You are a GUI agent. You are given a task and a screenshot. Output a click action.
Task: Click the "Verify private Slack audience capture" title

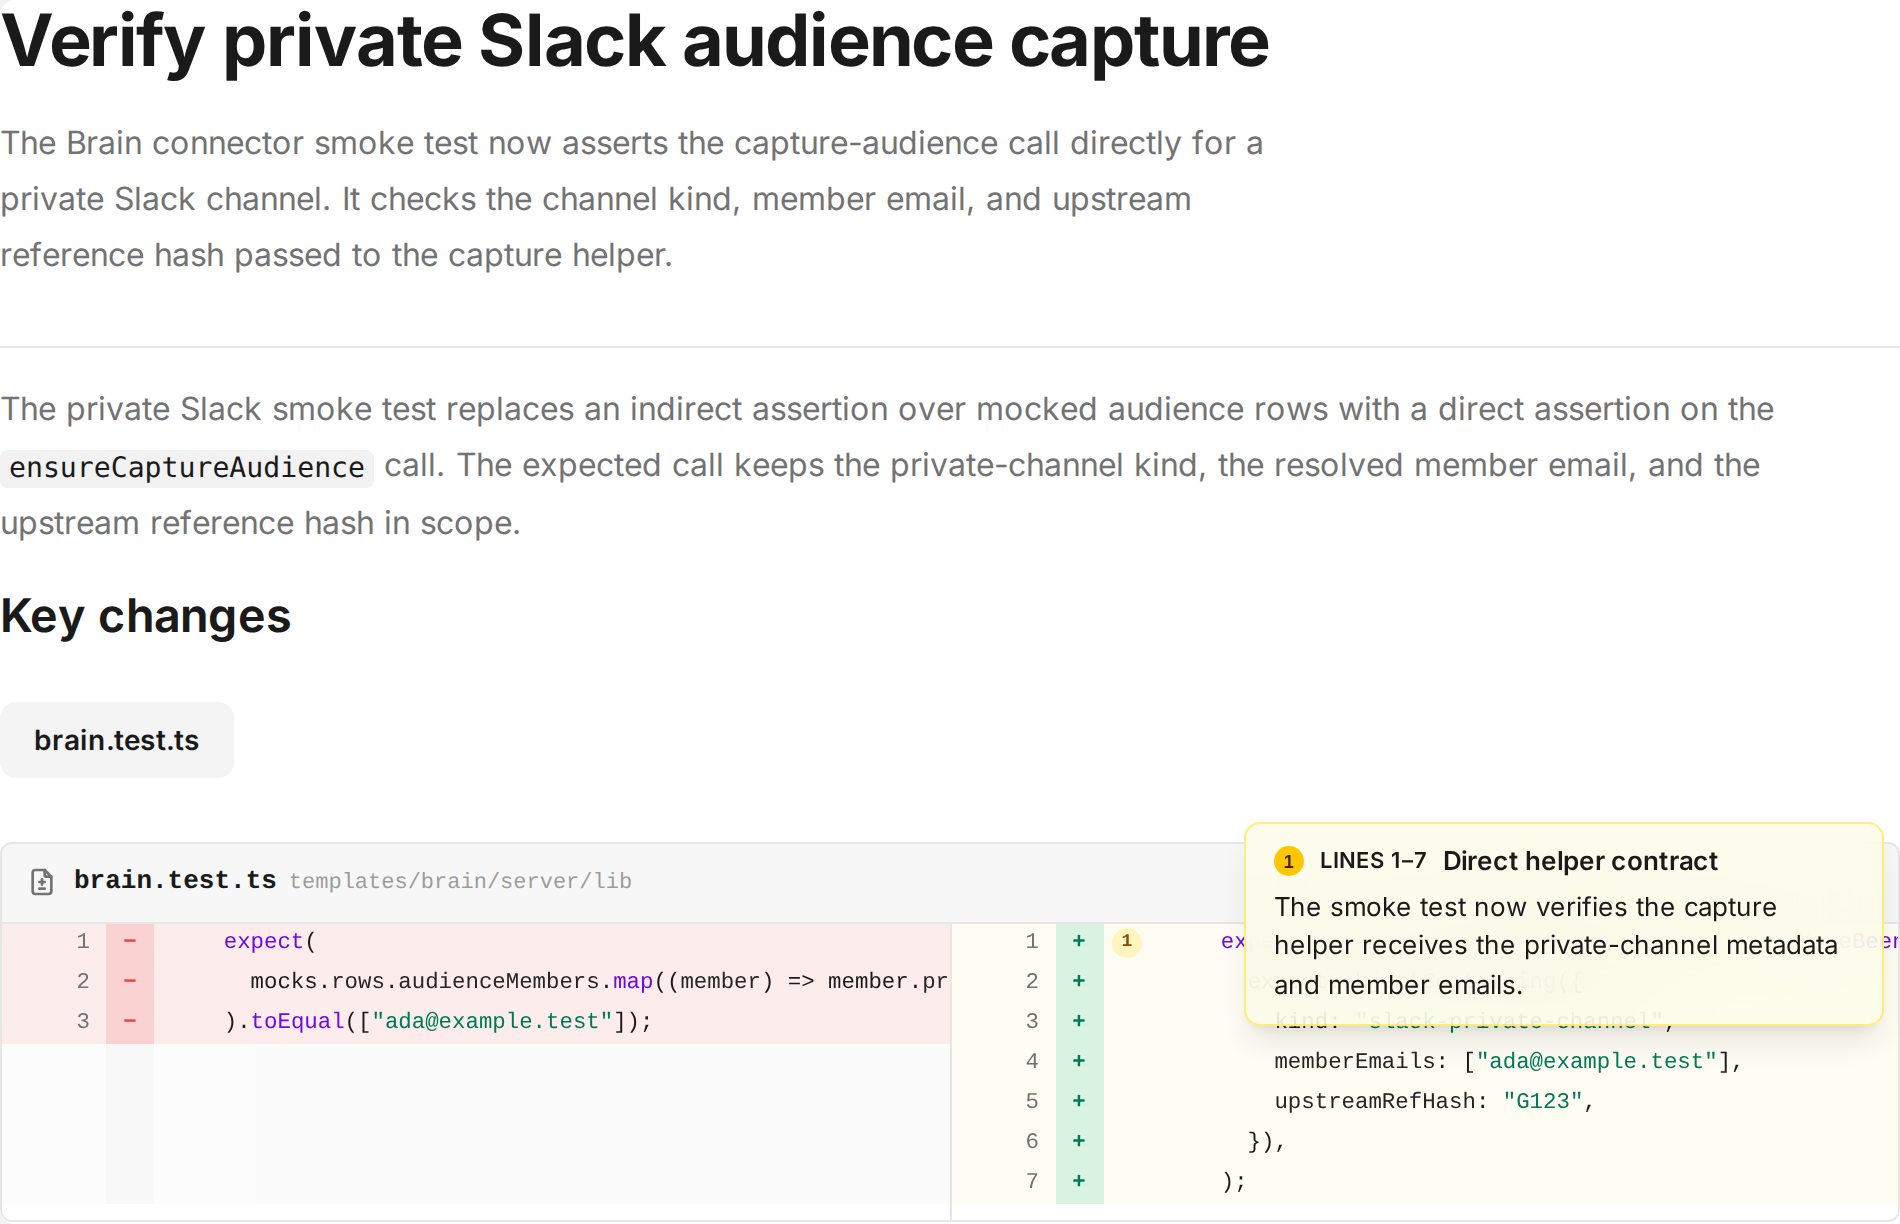tap(635, 42)
